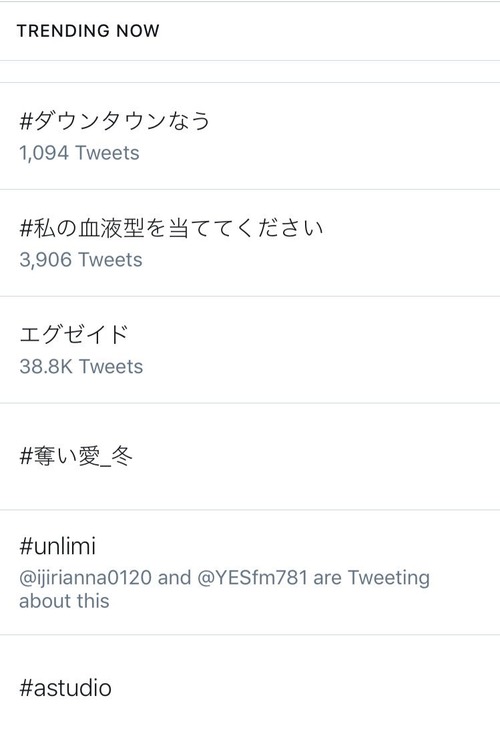Screen dimensions: 500x736
Task: Tap the word 'Tweets' under エグゼイド
Action: tap(111, 367)
